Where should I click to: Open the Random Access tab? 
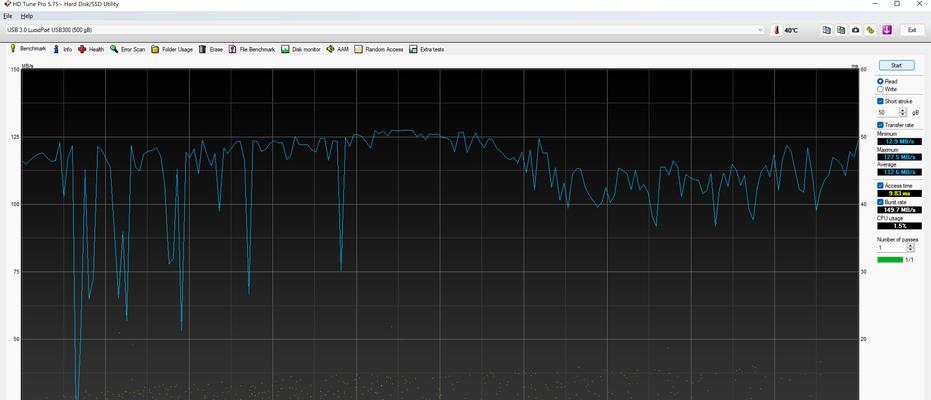[x=379, y=49]
